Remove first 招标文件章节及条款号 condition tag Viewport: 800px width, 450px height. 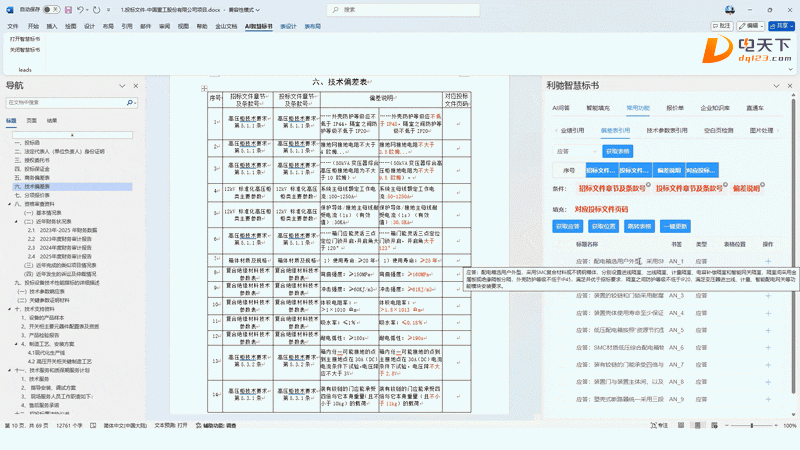pos(648,185)
